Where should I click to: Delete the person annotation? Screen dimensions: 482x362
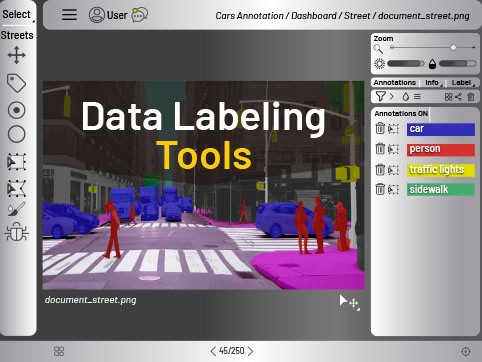coord(380,149)
